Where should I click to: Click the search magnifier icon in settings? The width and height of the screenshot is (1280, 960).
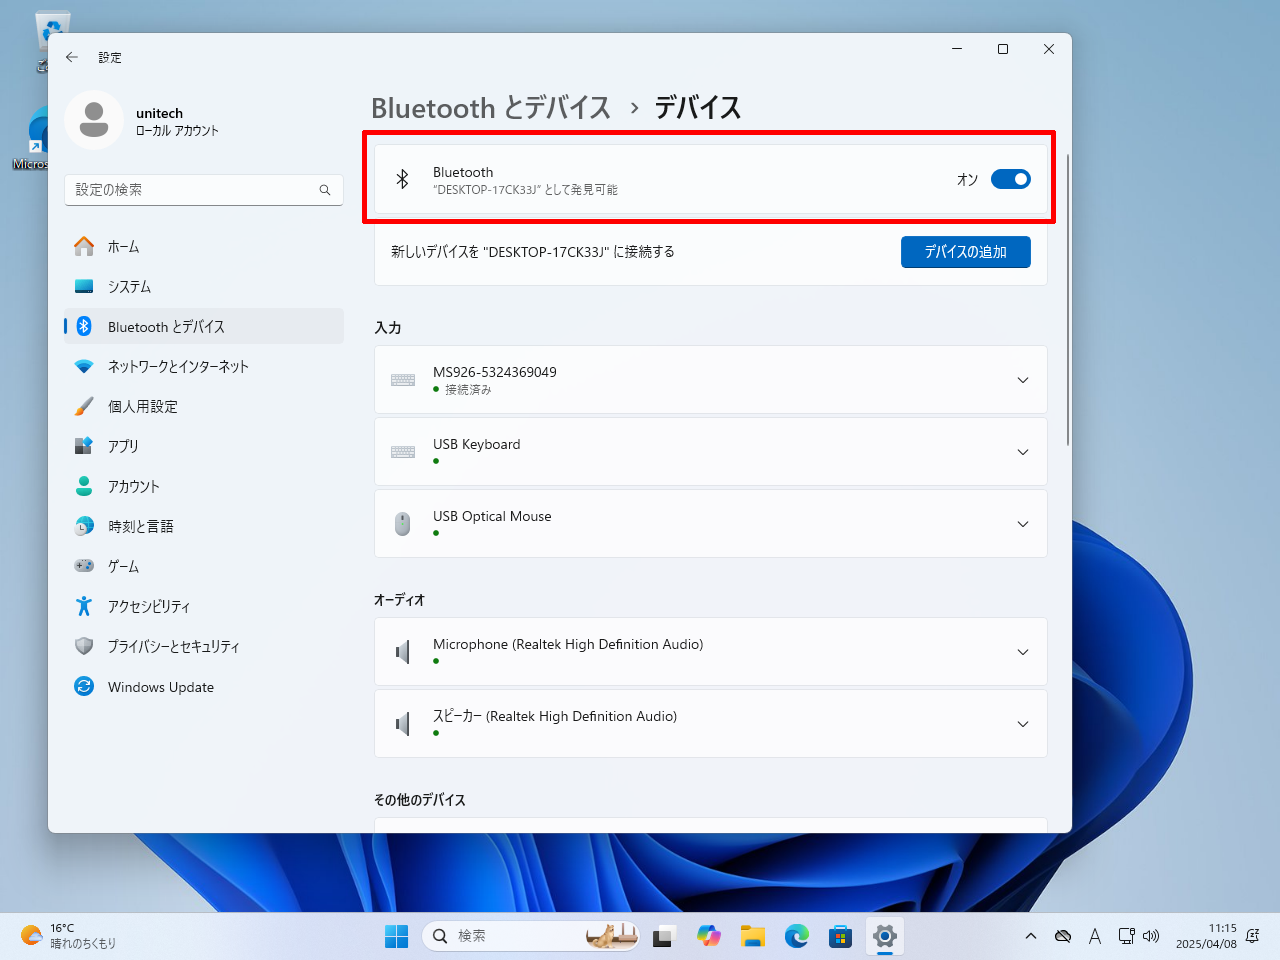point(325,190)
